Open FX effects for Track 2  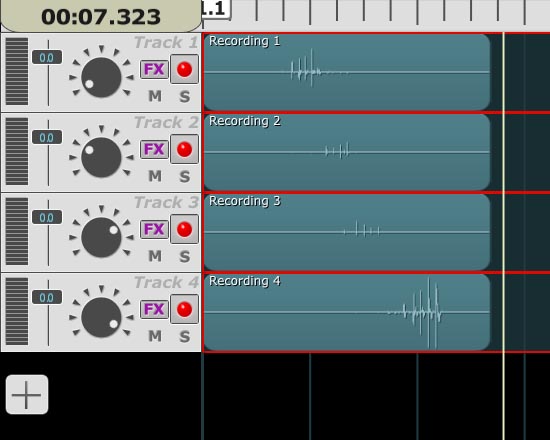(154, 149)
